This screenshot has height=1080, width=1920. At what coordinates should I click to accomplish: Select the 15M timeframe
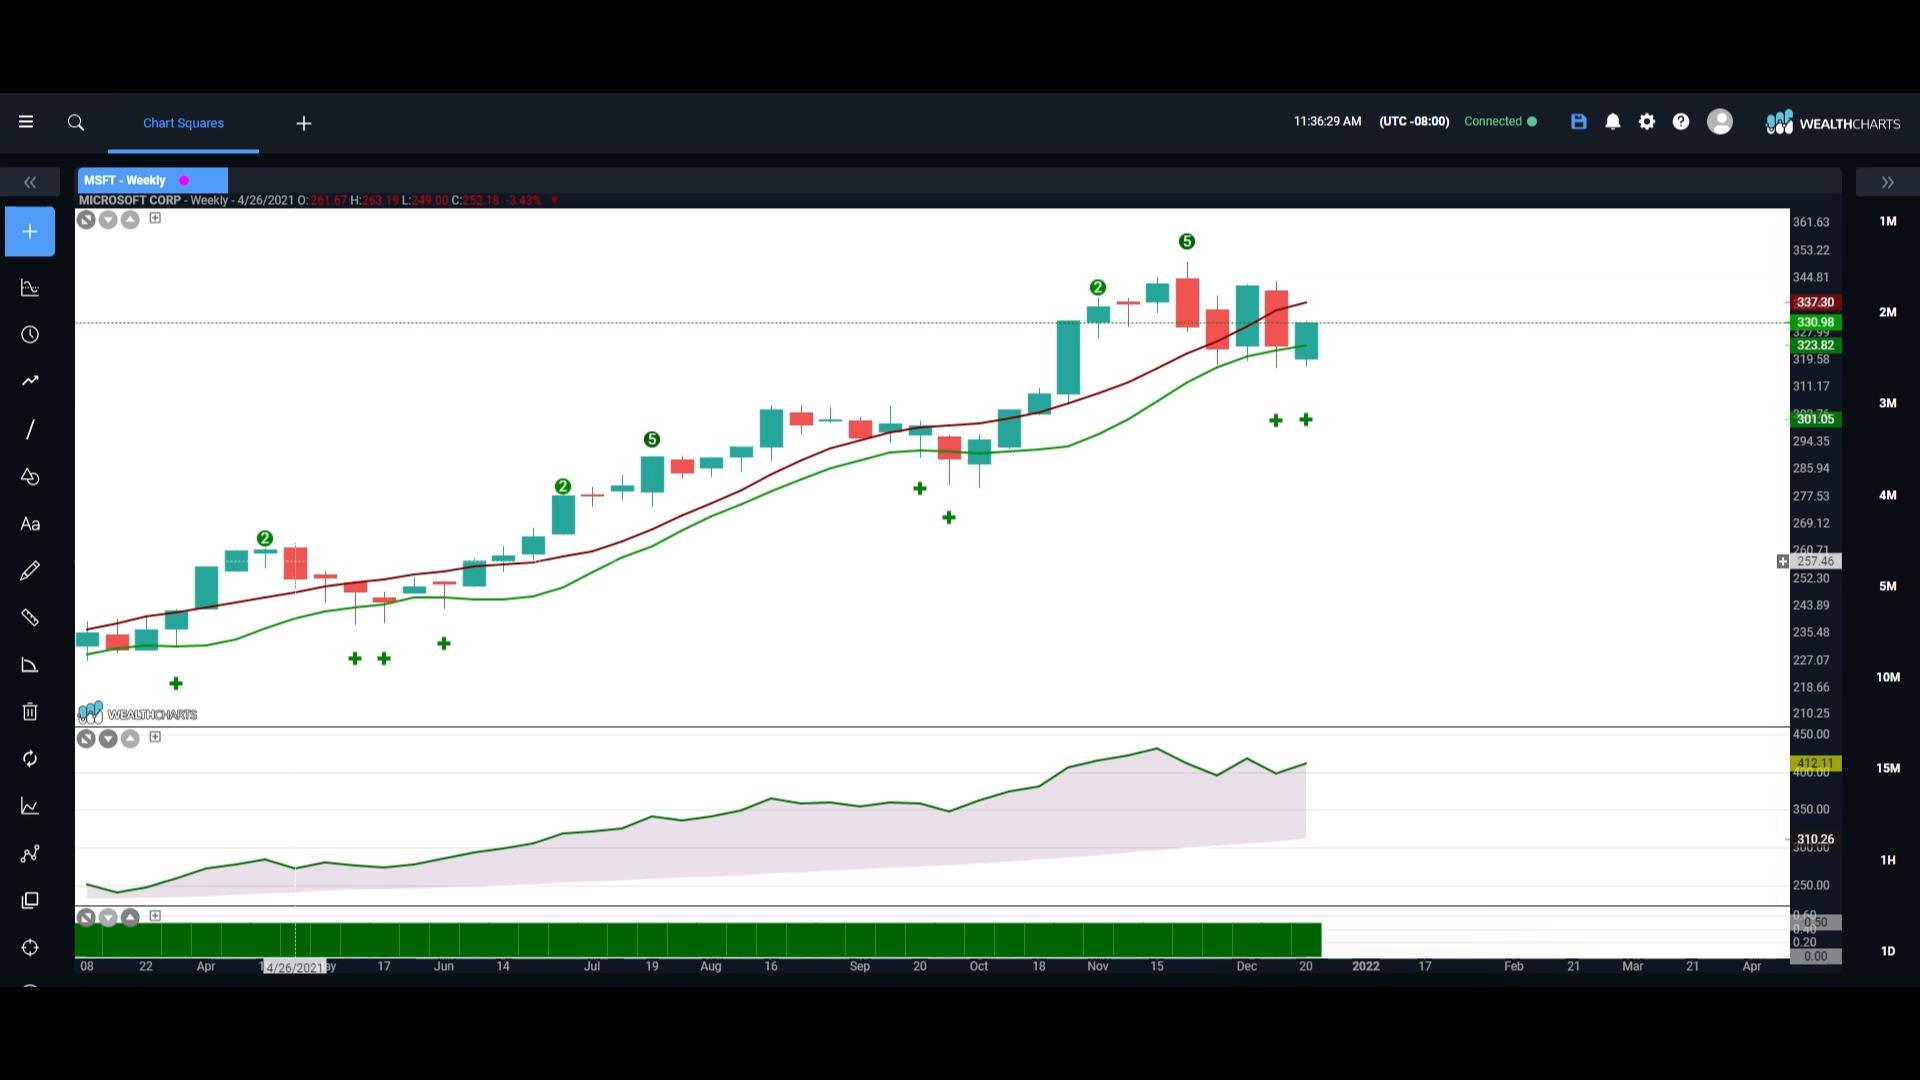1887,768
